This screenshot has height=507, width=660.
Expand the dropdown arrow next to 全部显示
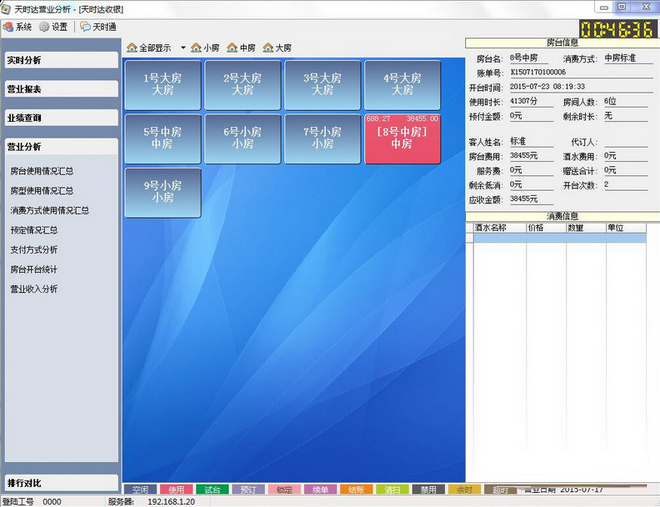(183, 48)
